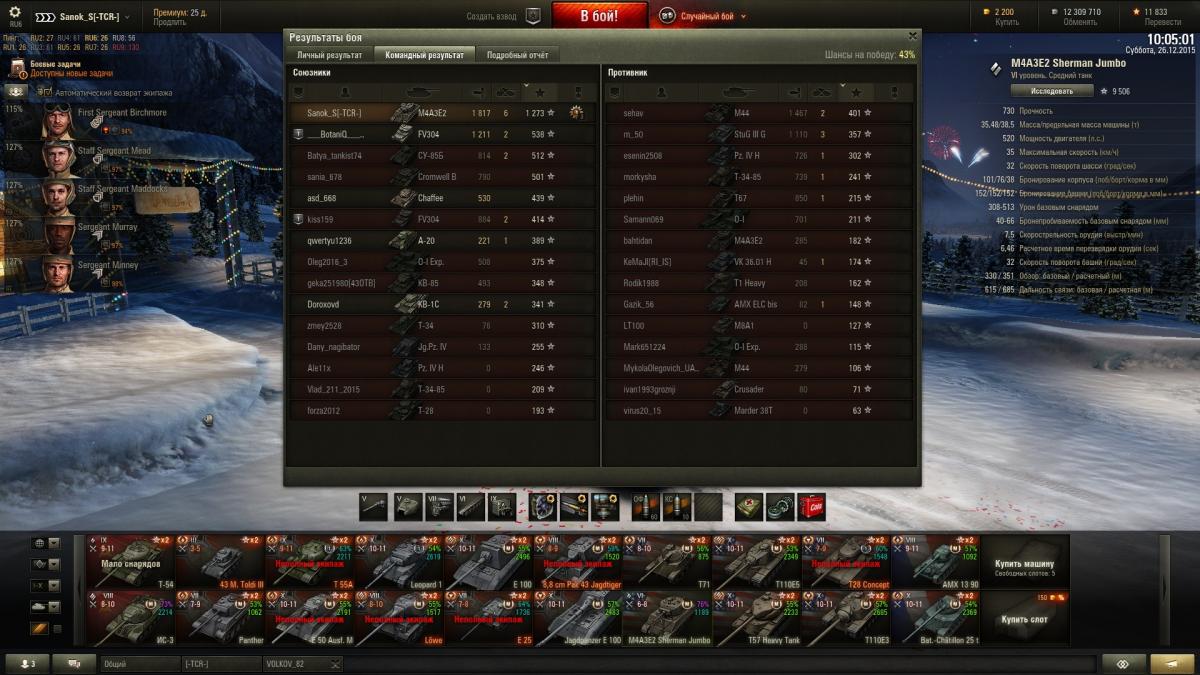The height and width of the screenshot is (675, 1200).
Task: Close the Результаты боя window
Action: (x=911, y=36)
